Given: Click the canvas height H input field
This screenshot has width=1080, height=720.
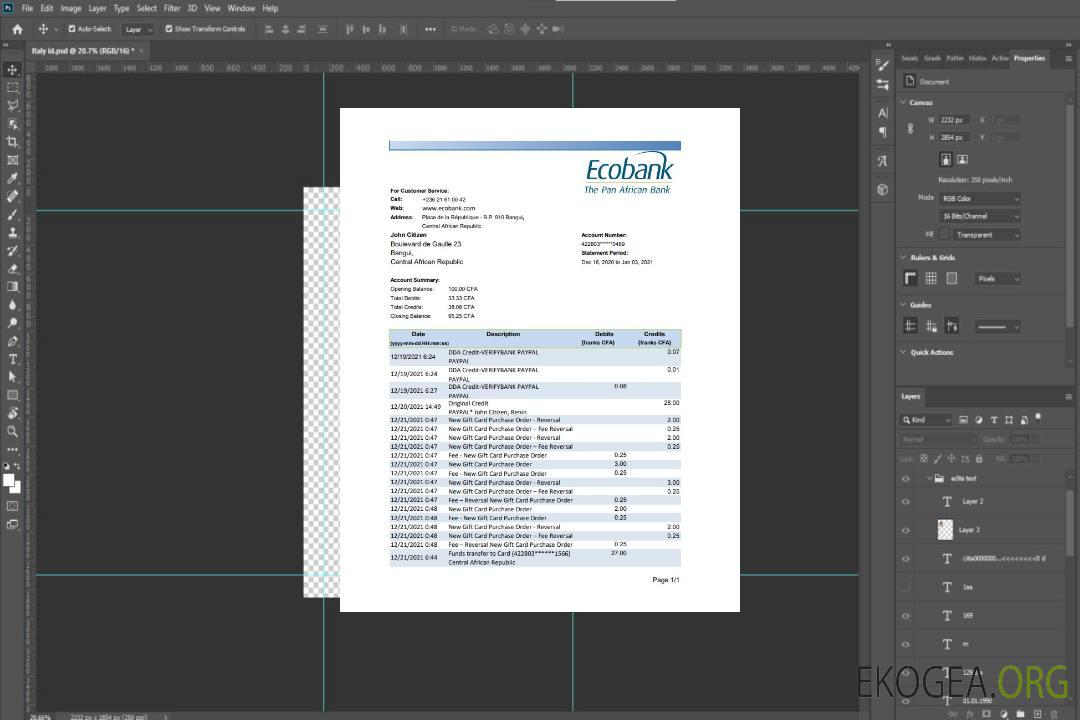Looking at the screenshot, I should point(954,138).
